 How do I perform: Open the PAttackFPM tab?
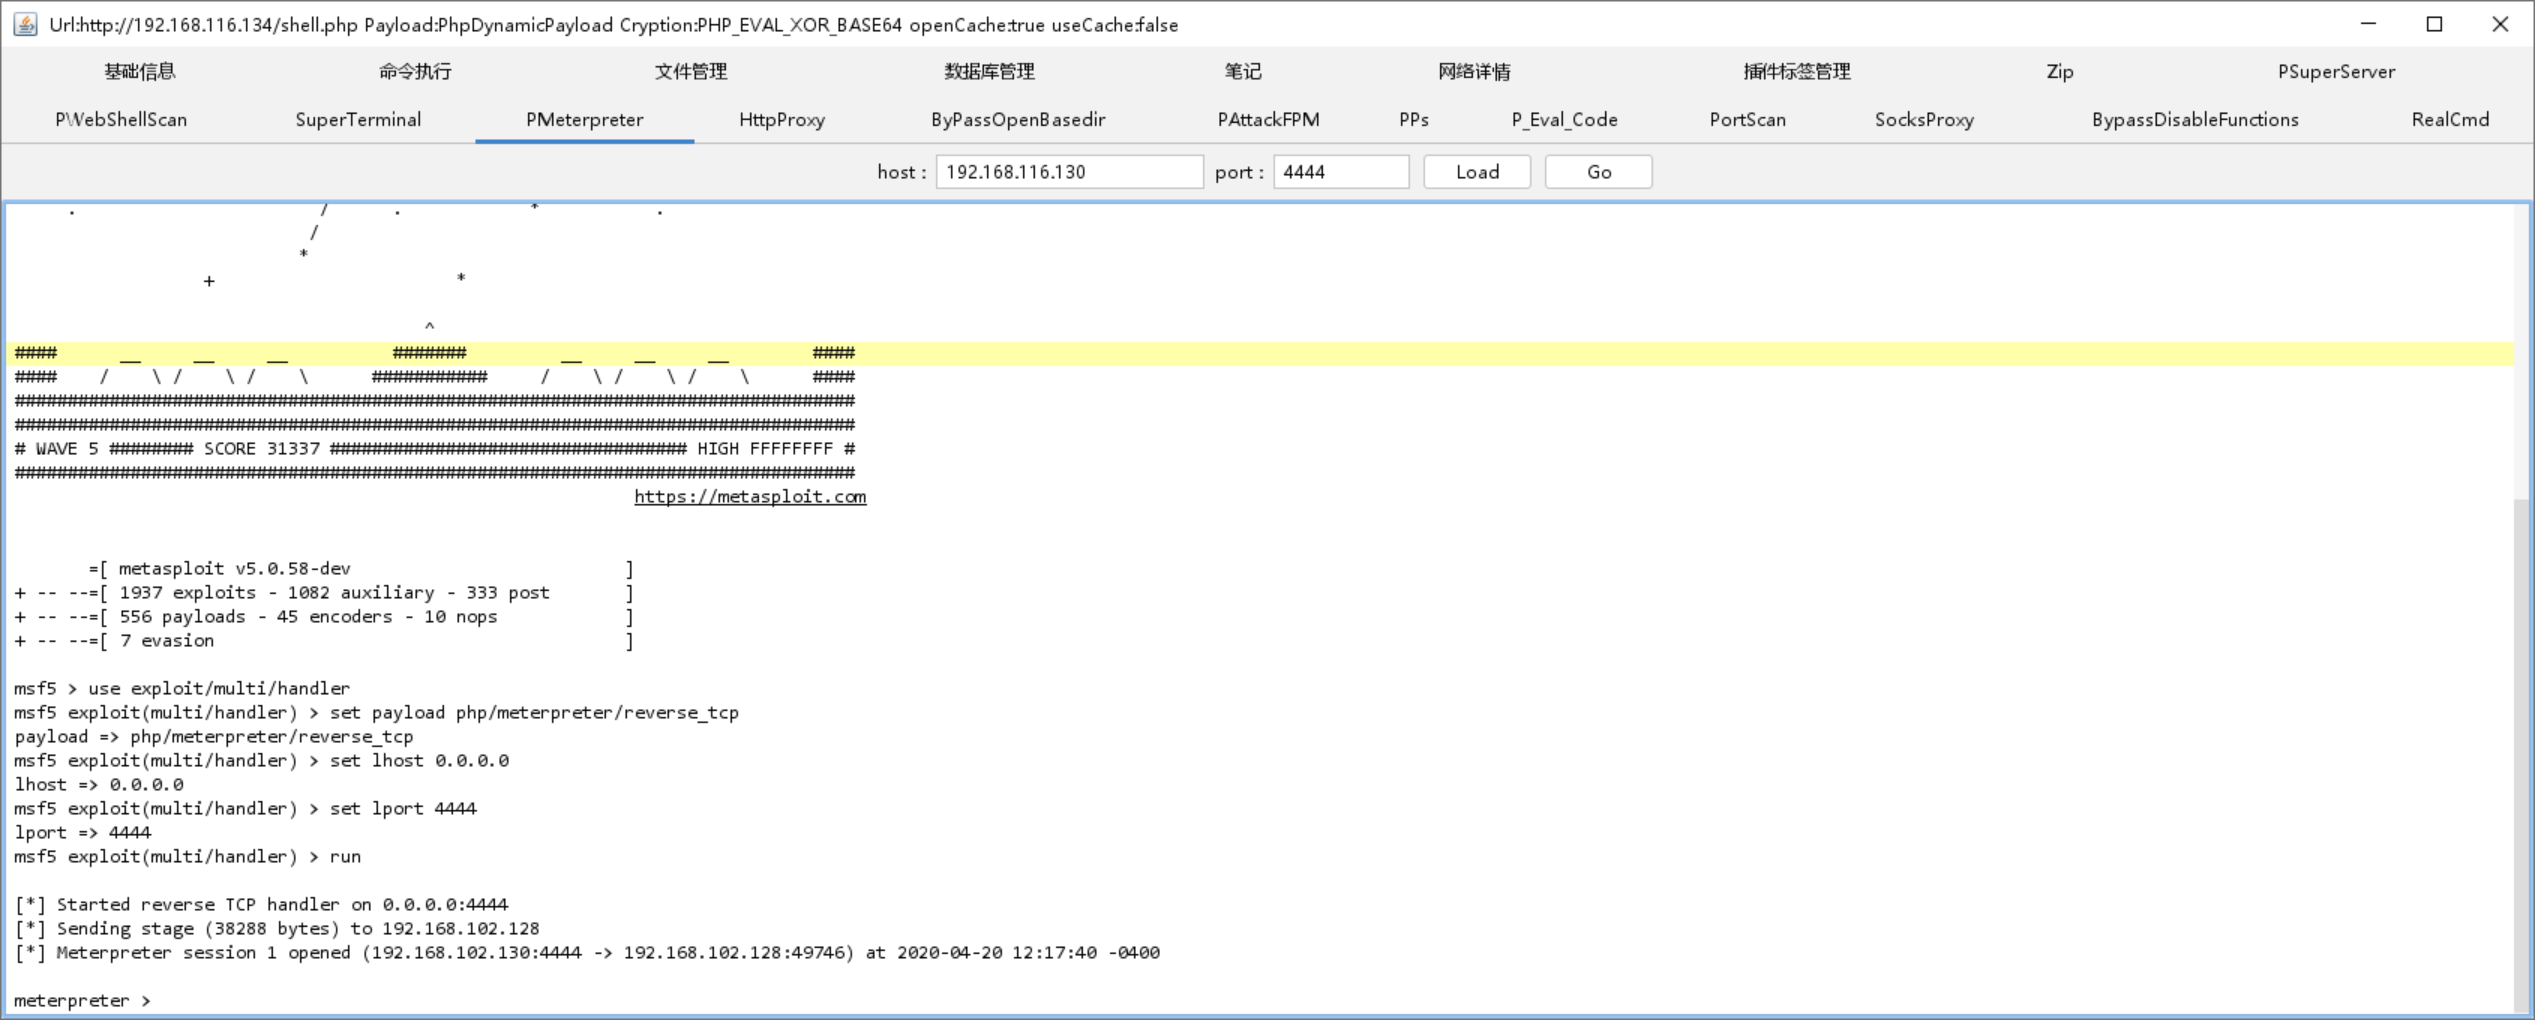(1268, 119)
